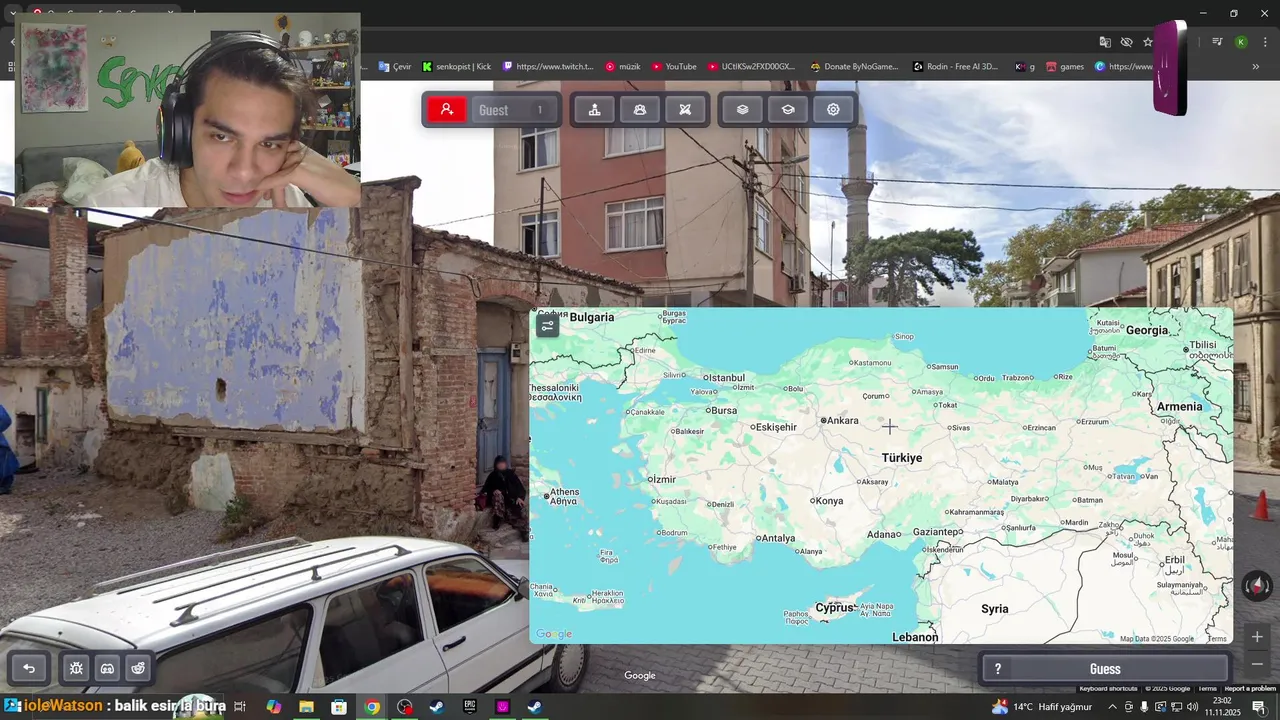The height and width of the screenshot is (720, 1280).
Task: Open the map layers stack icon
Action: point(742,110)
